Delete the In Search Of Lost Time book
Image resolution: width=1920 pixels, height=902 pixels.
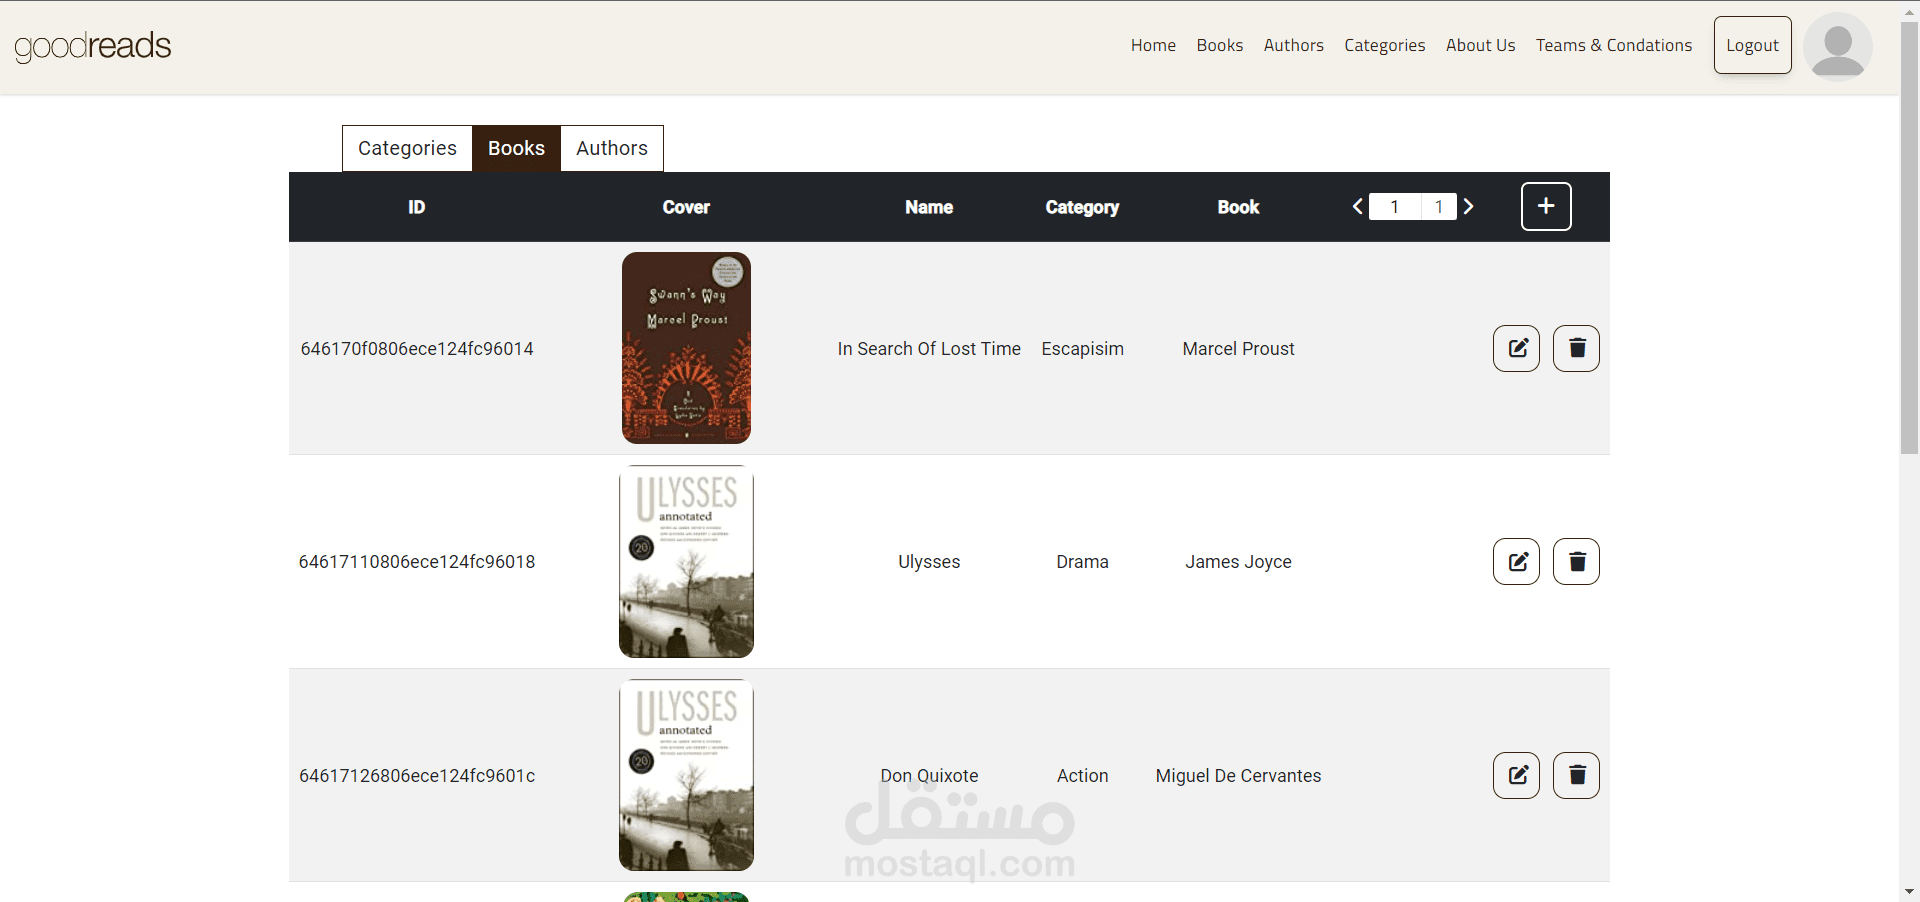[x=1576, y=348]
